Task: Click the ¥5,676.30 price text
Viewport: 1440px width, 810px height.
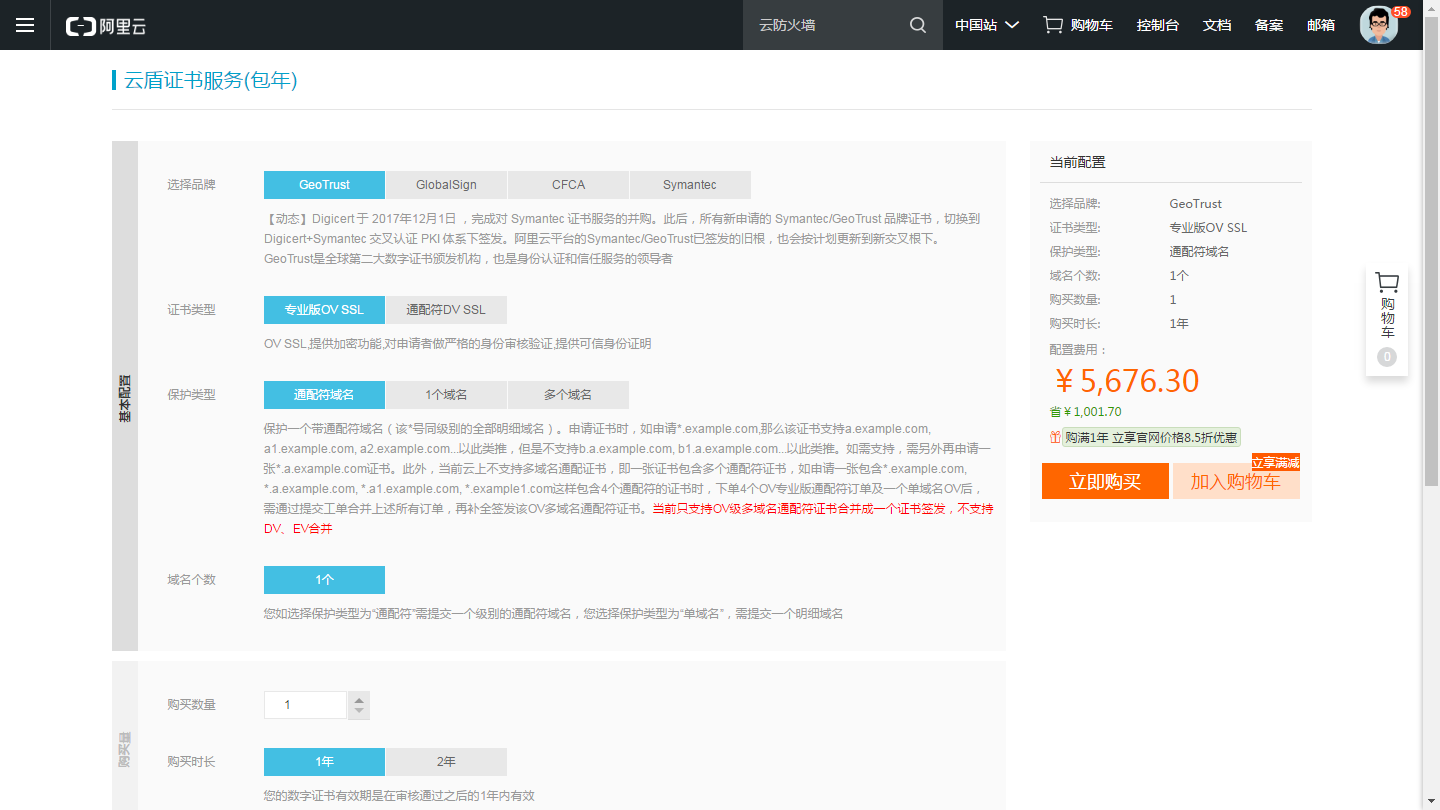Action: pyautogui.click(x=1127, y=381)
